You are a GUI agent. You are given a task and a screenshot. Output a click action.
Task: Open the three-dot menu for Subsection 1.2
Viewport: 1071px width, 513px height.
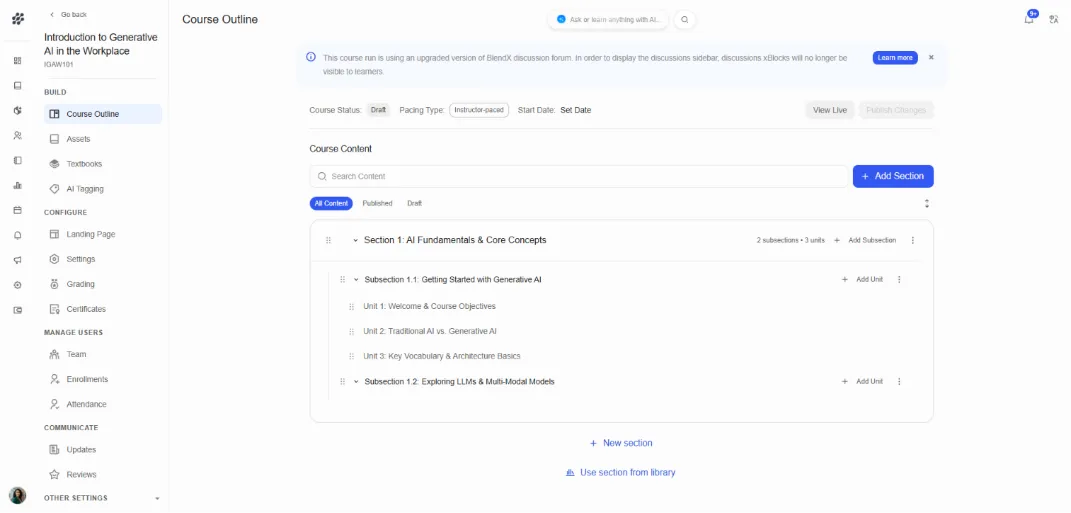[x=899, y=382]
